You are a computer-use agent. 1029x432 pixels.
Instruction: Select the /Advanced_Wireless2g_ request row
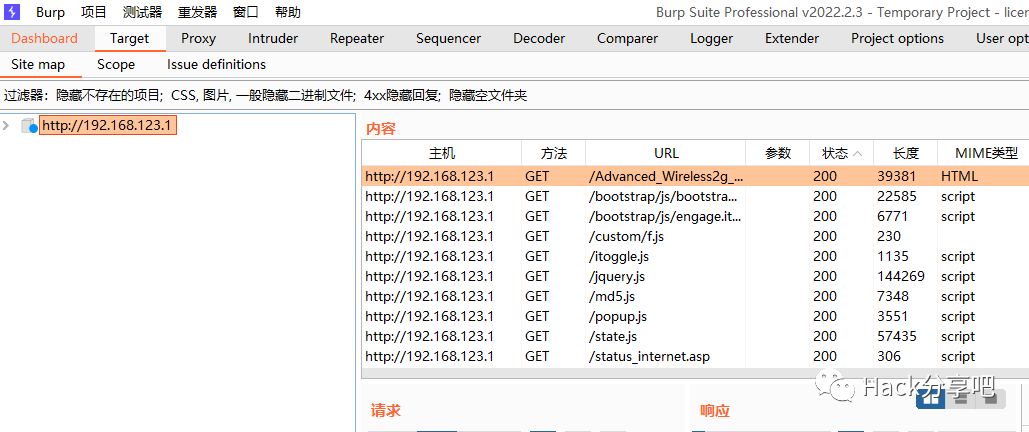point(695,176)
